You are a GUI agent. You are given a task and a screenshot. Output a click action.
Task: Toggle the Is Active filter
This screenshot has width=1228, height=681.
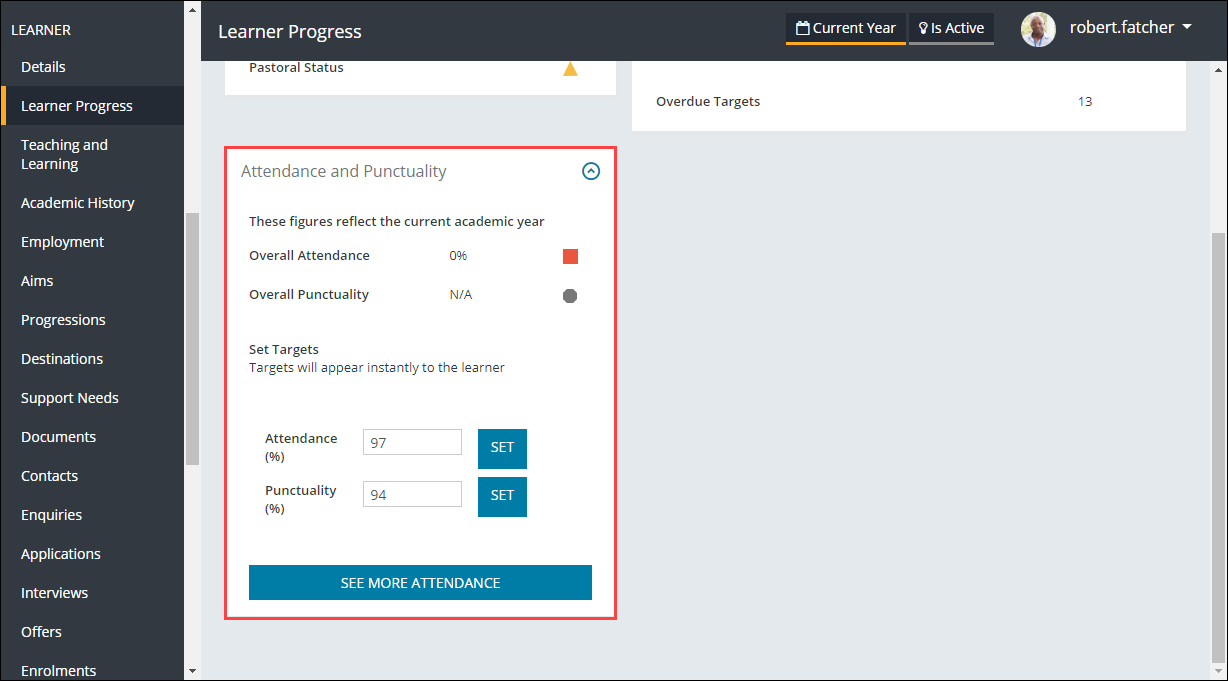(950, 28)
